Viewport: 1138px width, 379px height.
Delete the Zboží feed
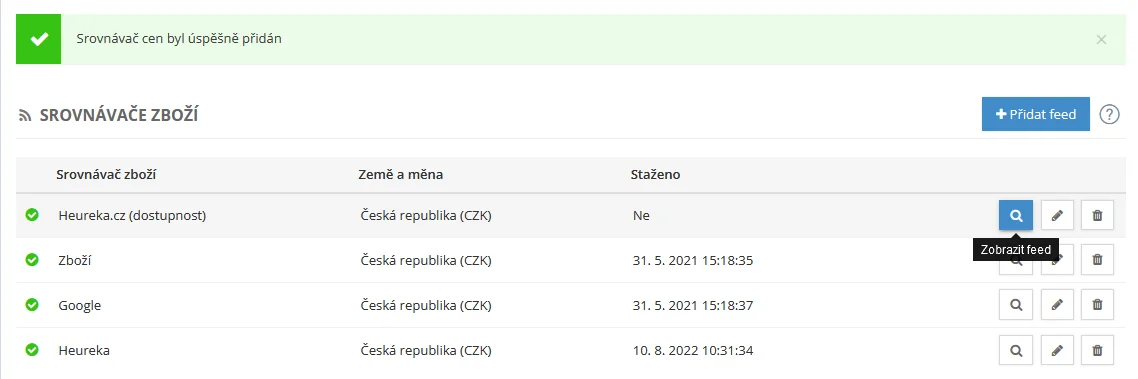1097,260
